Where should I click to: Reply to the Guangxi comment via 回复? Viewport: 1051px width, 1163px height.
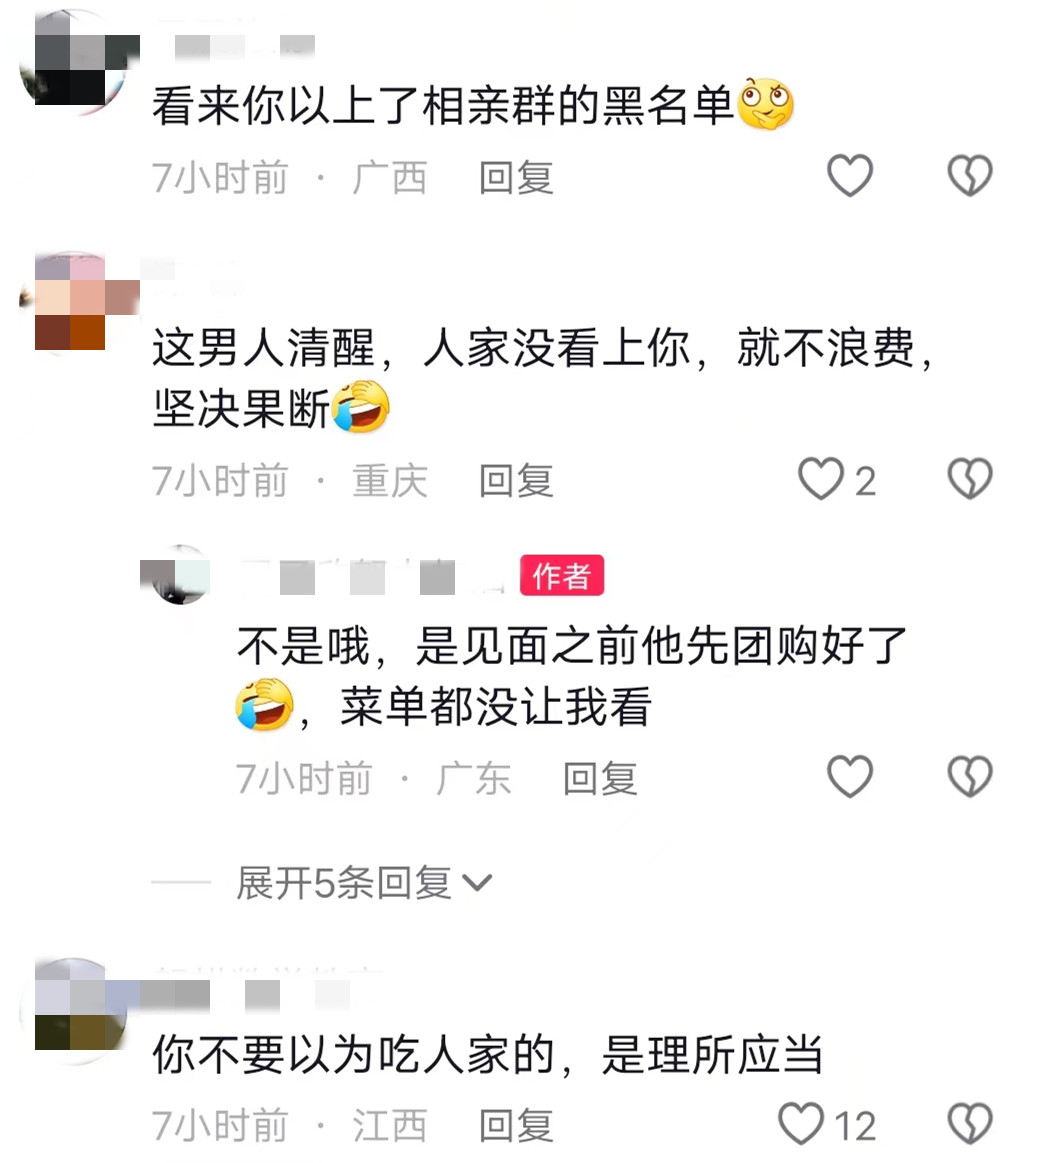516,178
